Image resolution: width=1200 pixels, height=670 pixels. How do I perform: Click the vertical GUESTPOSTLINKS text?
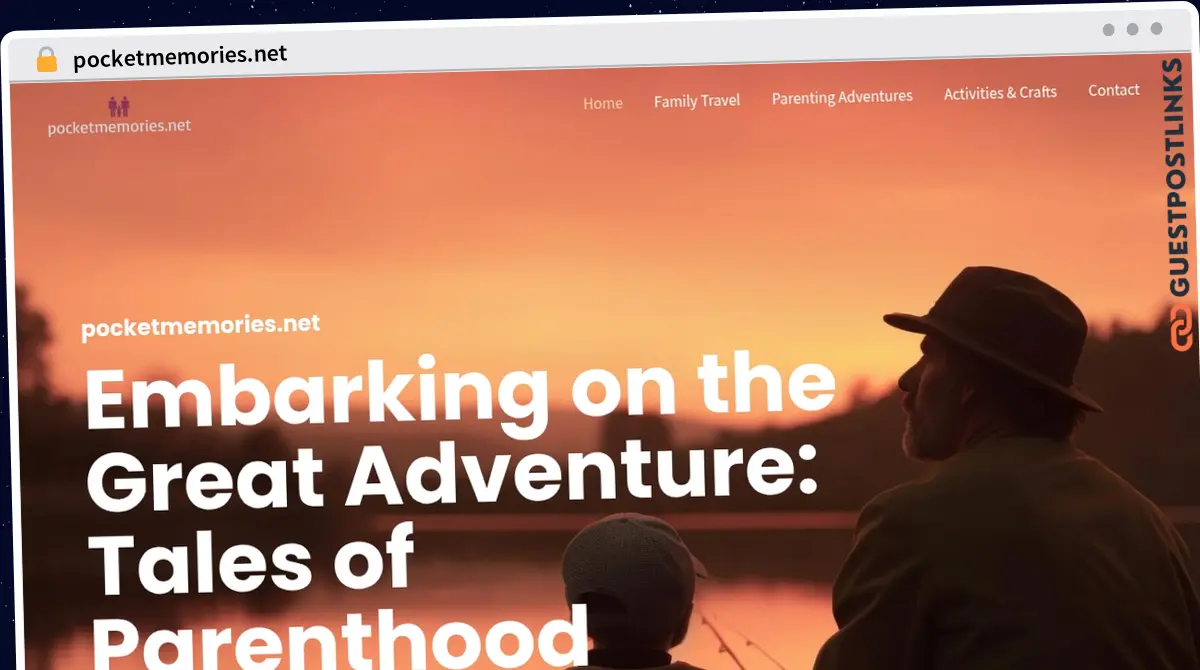pos(1181,177)
